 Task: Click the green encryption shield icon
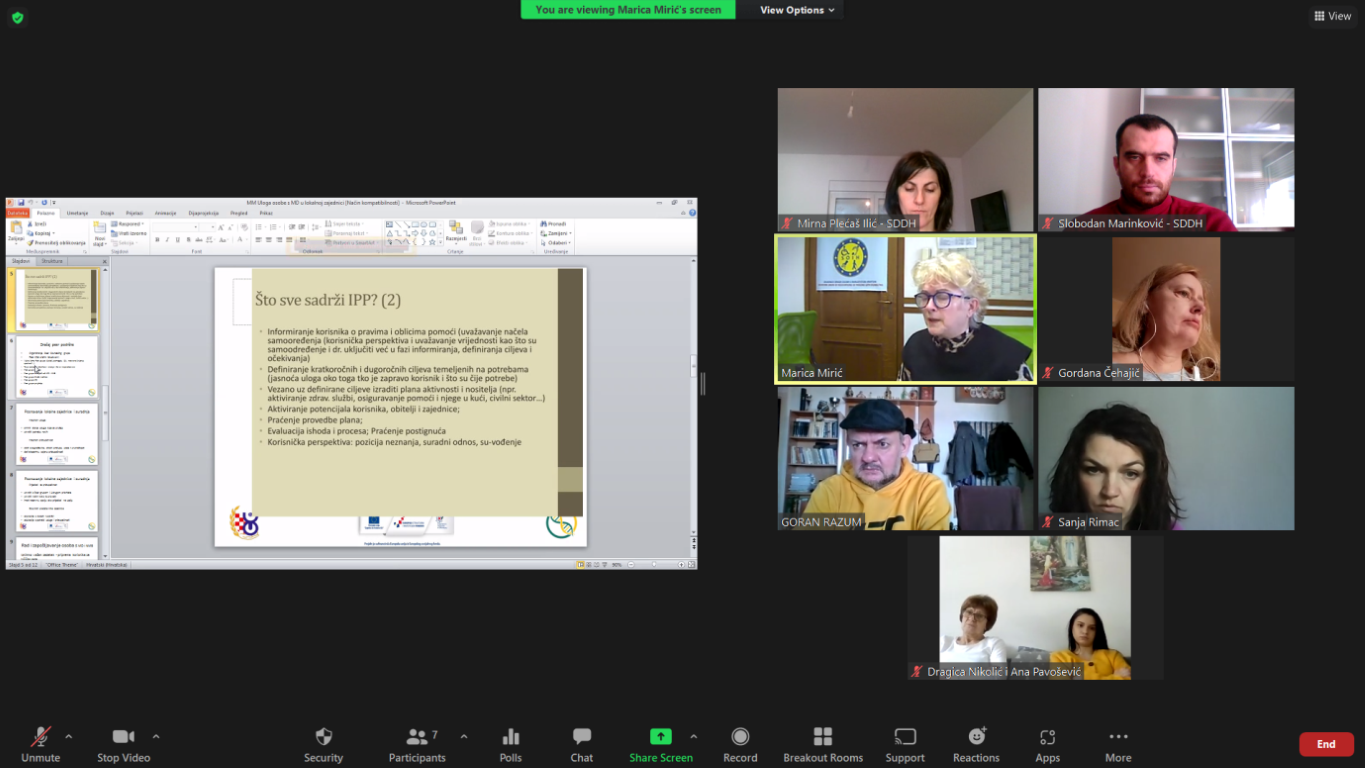pos(17,17)
